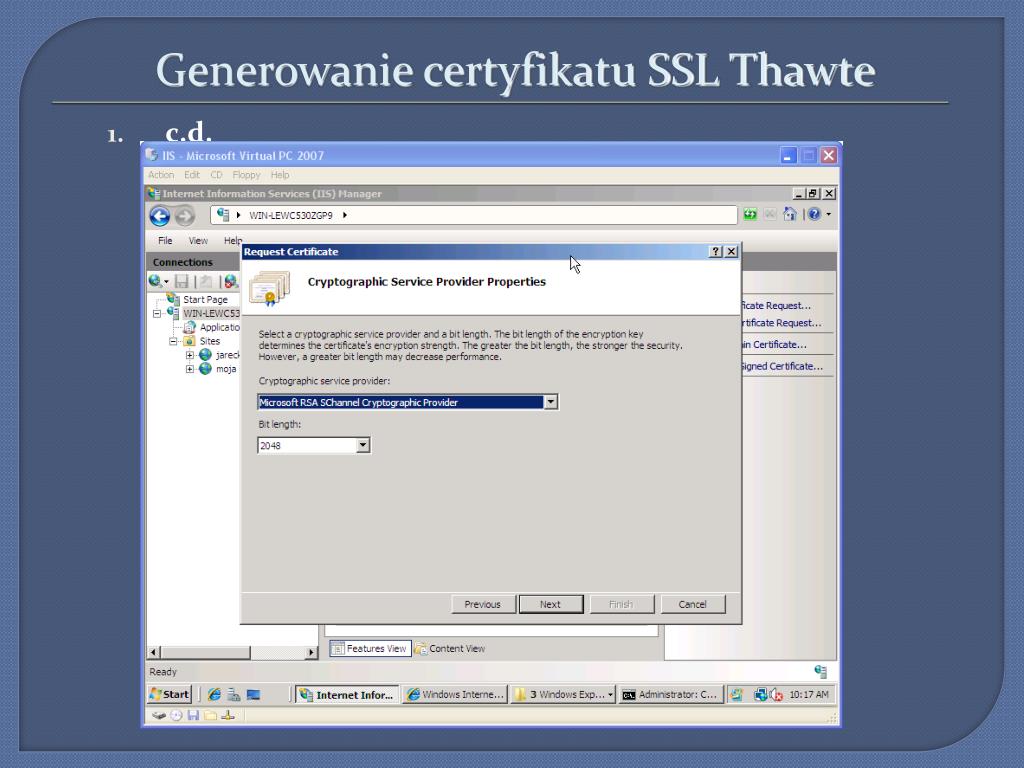The image size is (1024, 768).
Task: Click the server status icon in the status bar
Action: tap(821, 671)
